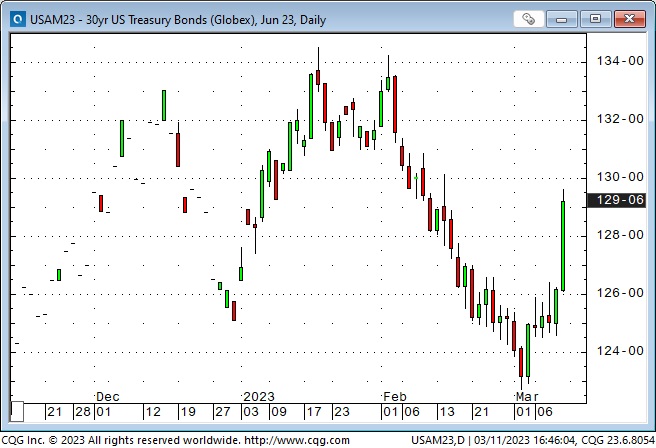
Task: Click the 124-00 price axis label
Action: [620, 351]
